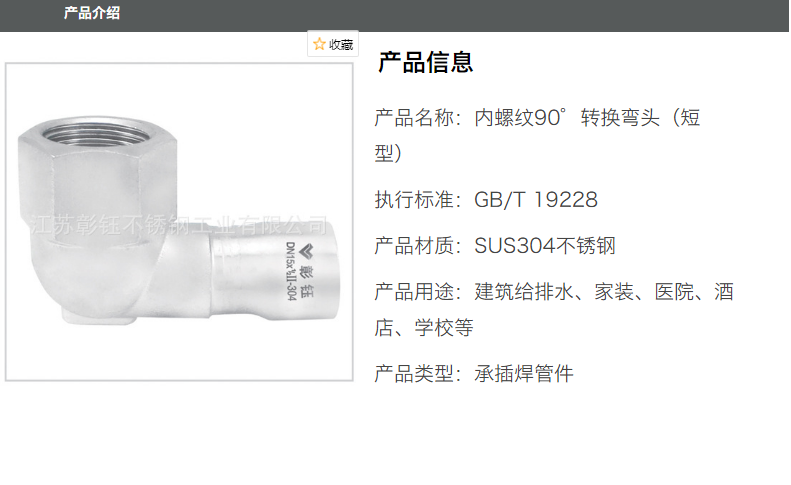
Task: Click the star favorite icon
Action: pos(319,44)
